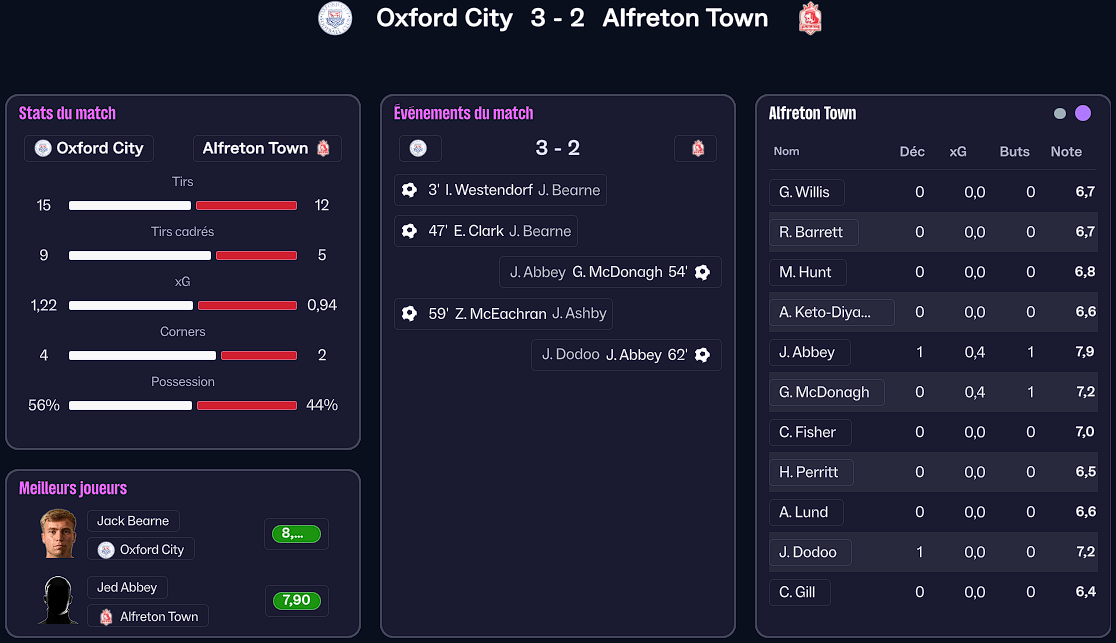
Task: Click Jack Bearne's portrait photo
Action: click(x=59, y=533)
